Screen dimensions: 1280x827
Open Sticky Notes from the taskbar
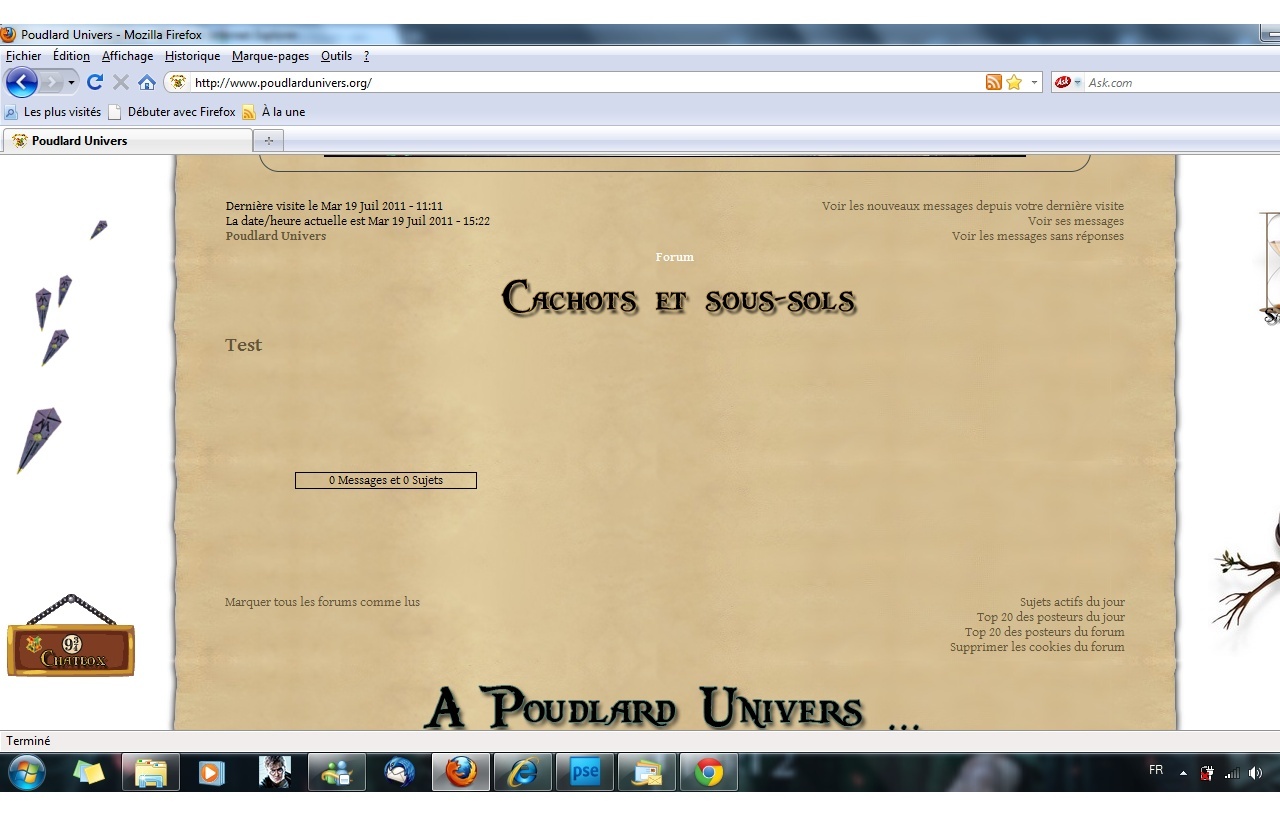pos(89,772)
